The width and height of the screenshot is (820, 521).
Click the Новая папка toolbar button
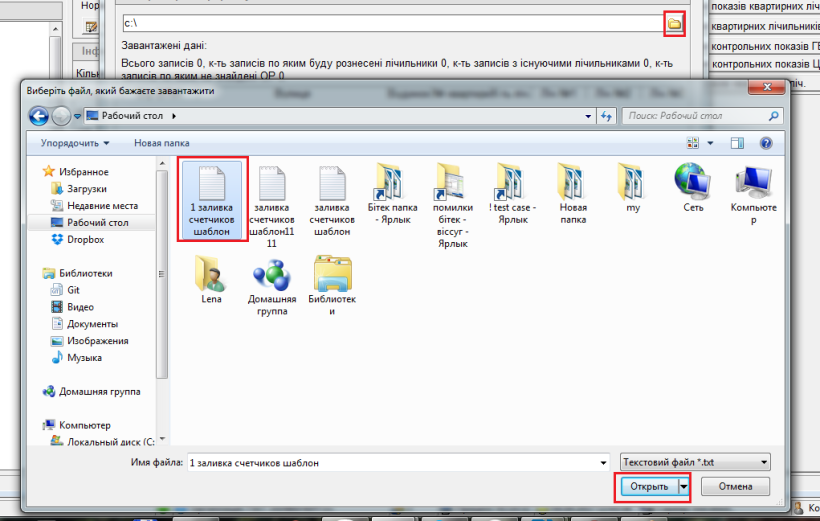[x=161, y=143]
